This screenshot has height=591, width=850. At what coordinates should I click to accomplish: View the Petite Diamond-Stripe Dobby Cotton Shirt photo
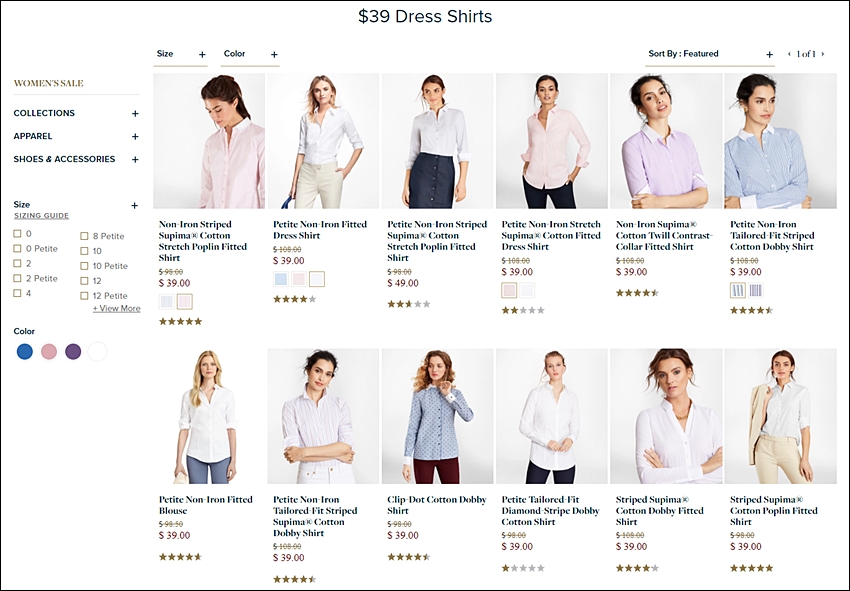click(x=552, y=416)
